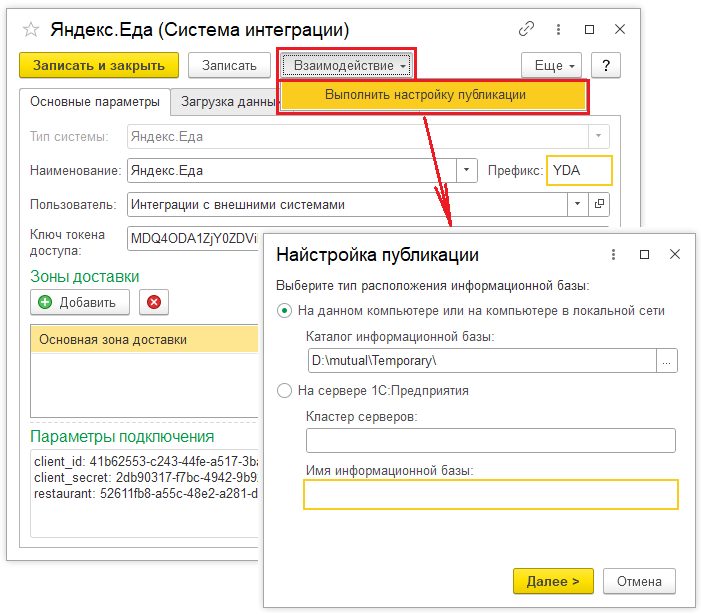Open the selected Пользователь record icon
The height and width of the screenshot is (614, 701).
point(599,204)
